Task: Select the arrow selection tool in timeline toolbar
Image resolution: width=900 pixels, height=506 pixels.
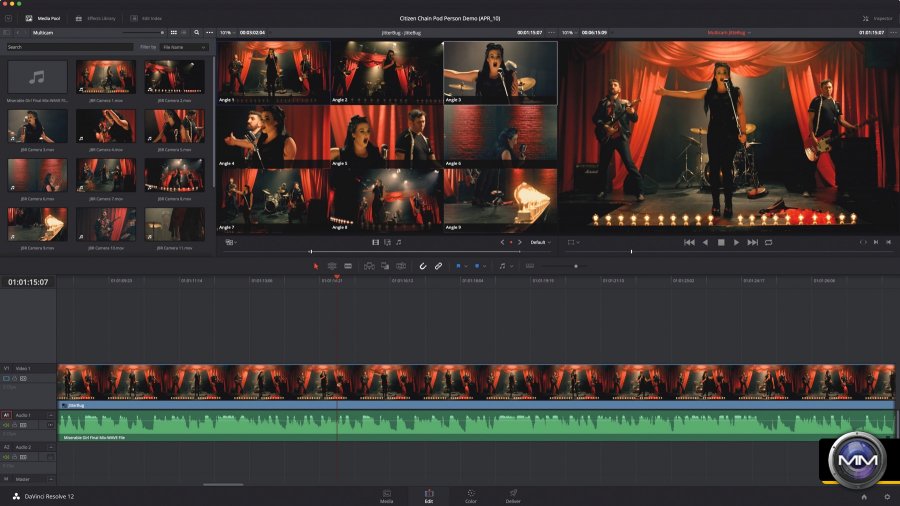Action: (x=316, y=266)
